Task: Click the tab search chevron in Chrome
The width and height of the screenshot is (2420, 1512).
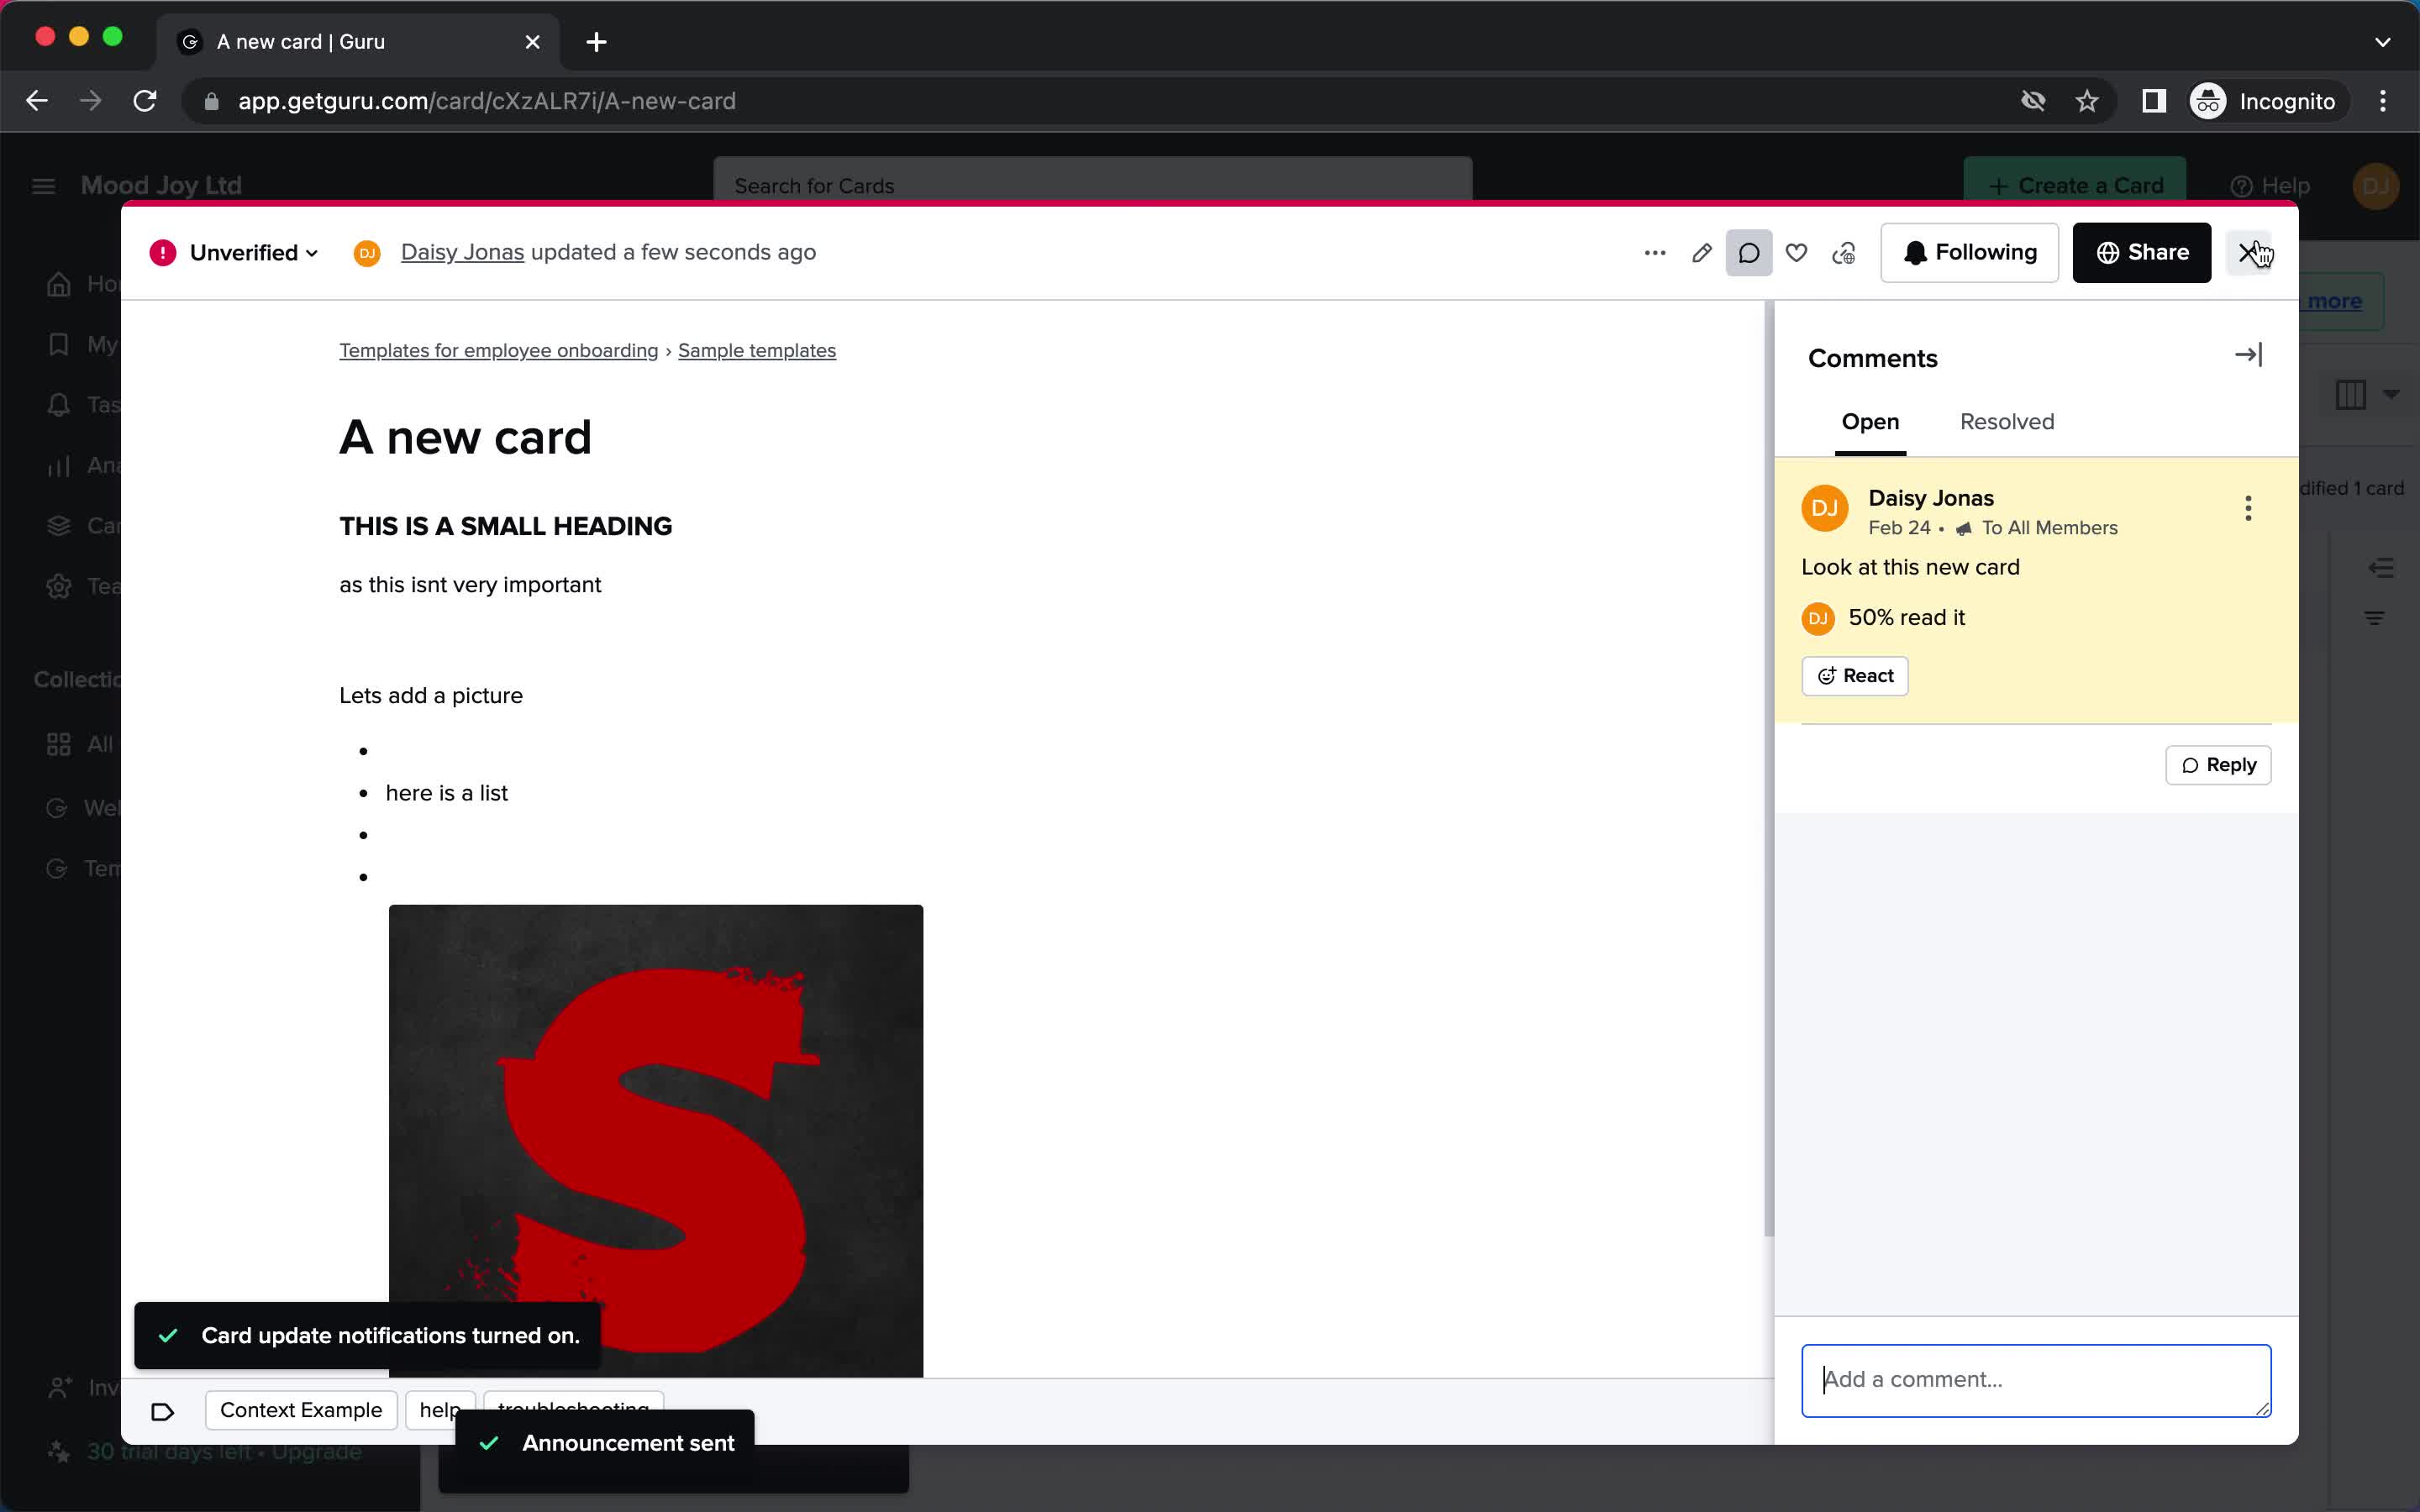Action: (2383, 42)
